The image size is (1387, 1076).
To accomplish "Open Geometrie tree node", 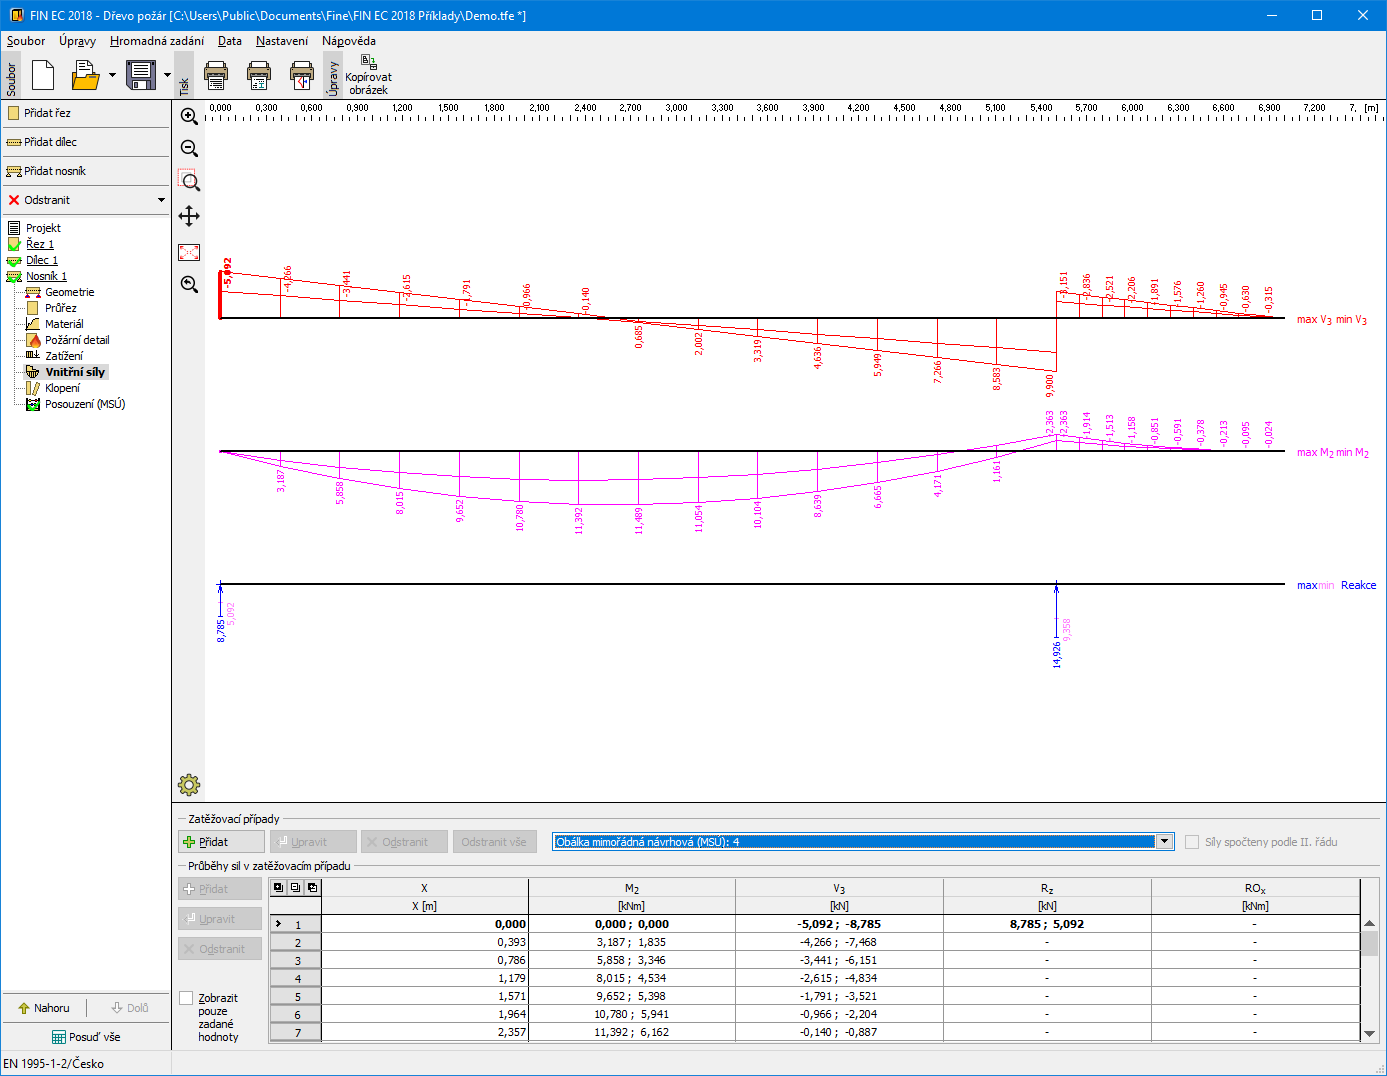I will tap(69, 292).
